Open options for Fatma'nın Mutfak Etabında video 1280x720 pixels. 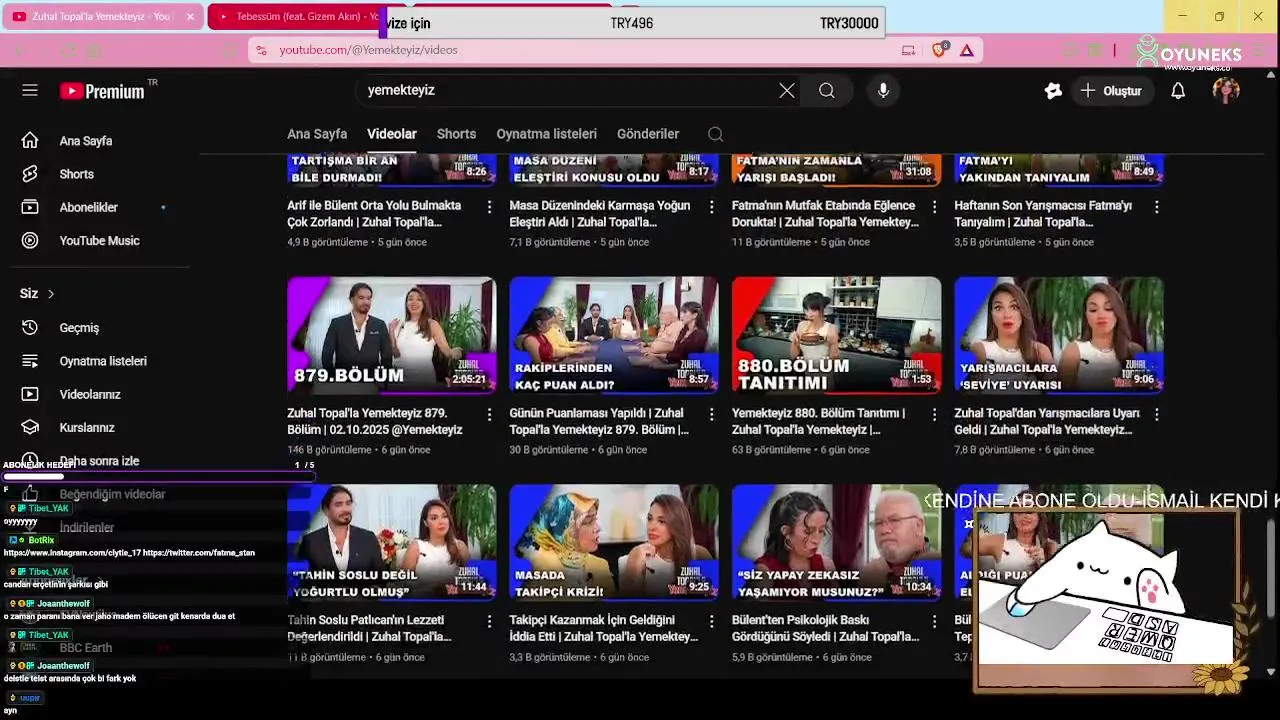pos(934,207)
